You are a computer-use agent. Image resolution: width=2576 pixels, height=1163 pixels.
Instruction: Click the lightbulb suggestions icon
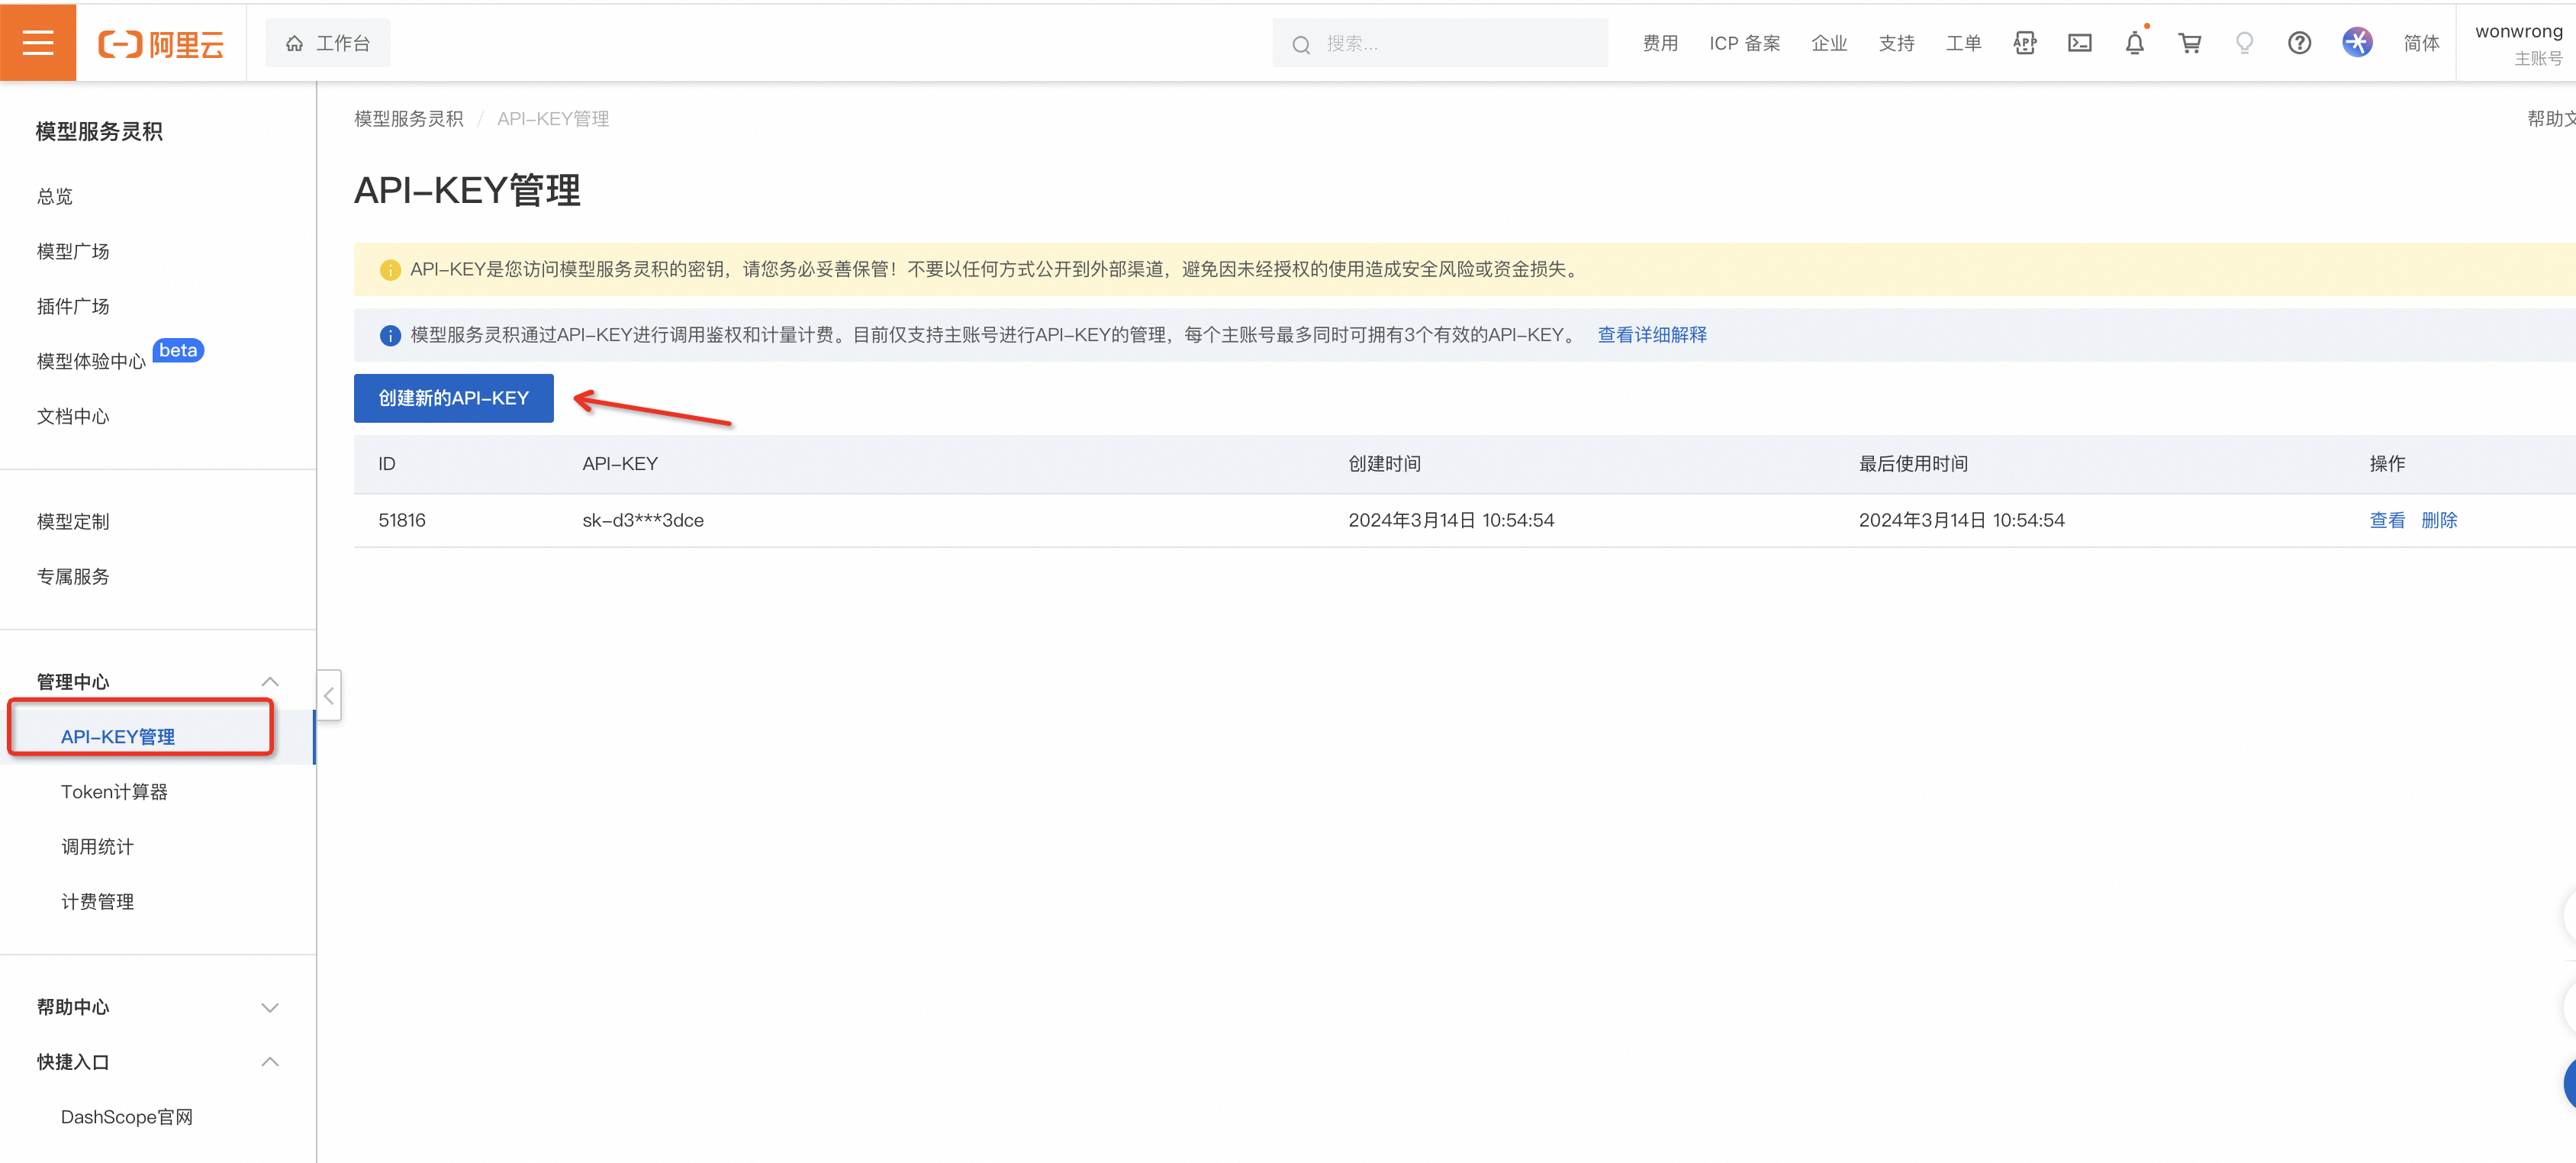click(2244, 43)
